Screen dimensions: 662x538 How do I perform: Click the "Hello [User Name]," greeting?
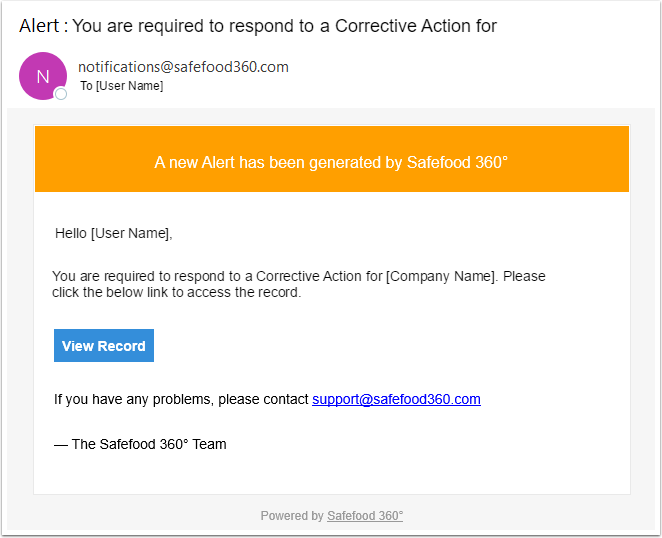click(114, 234)
